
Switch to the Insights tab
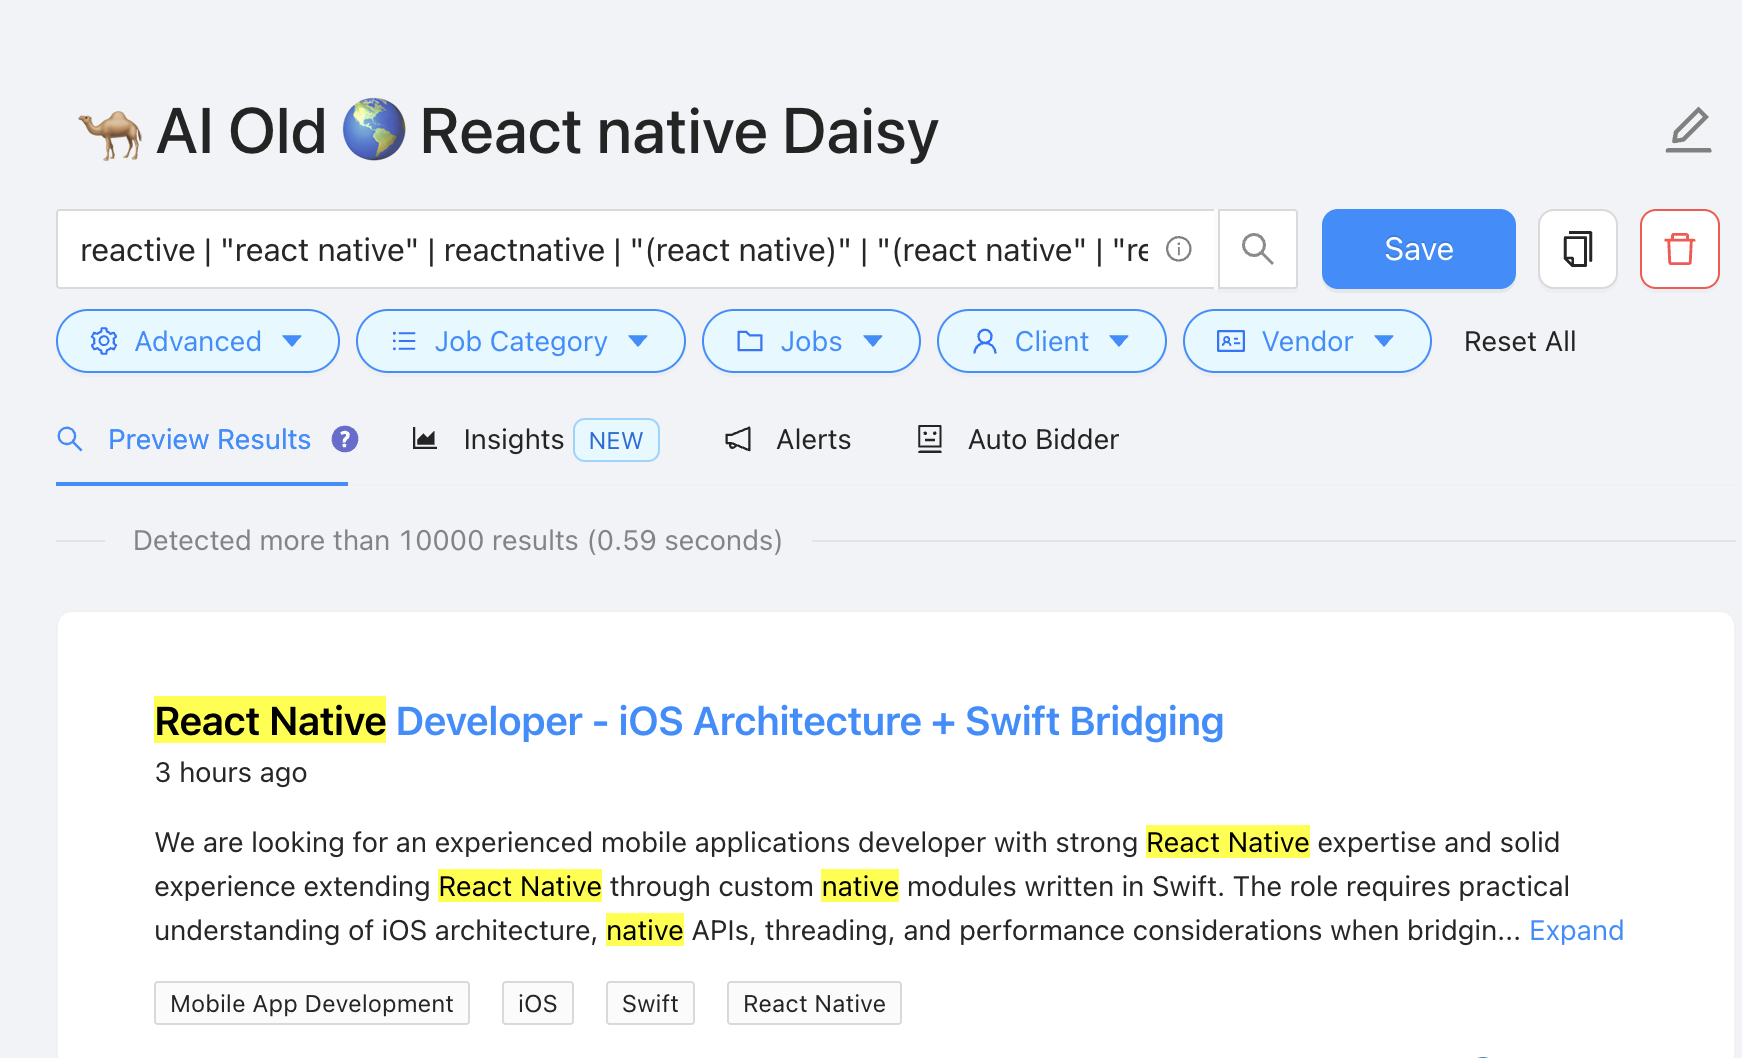tap(514, 440)
